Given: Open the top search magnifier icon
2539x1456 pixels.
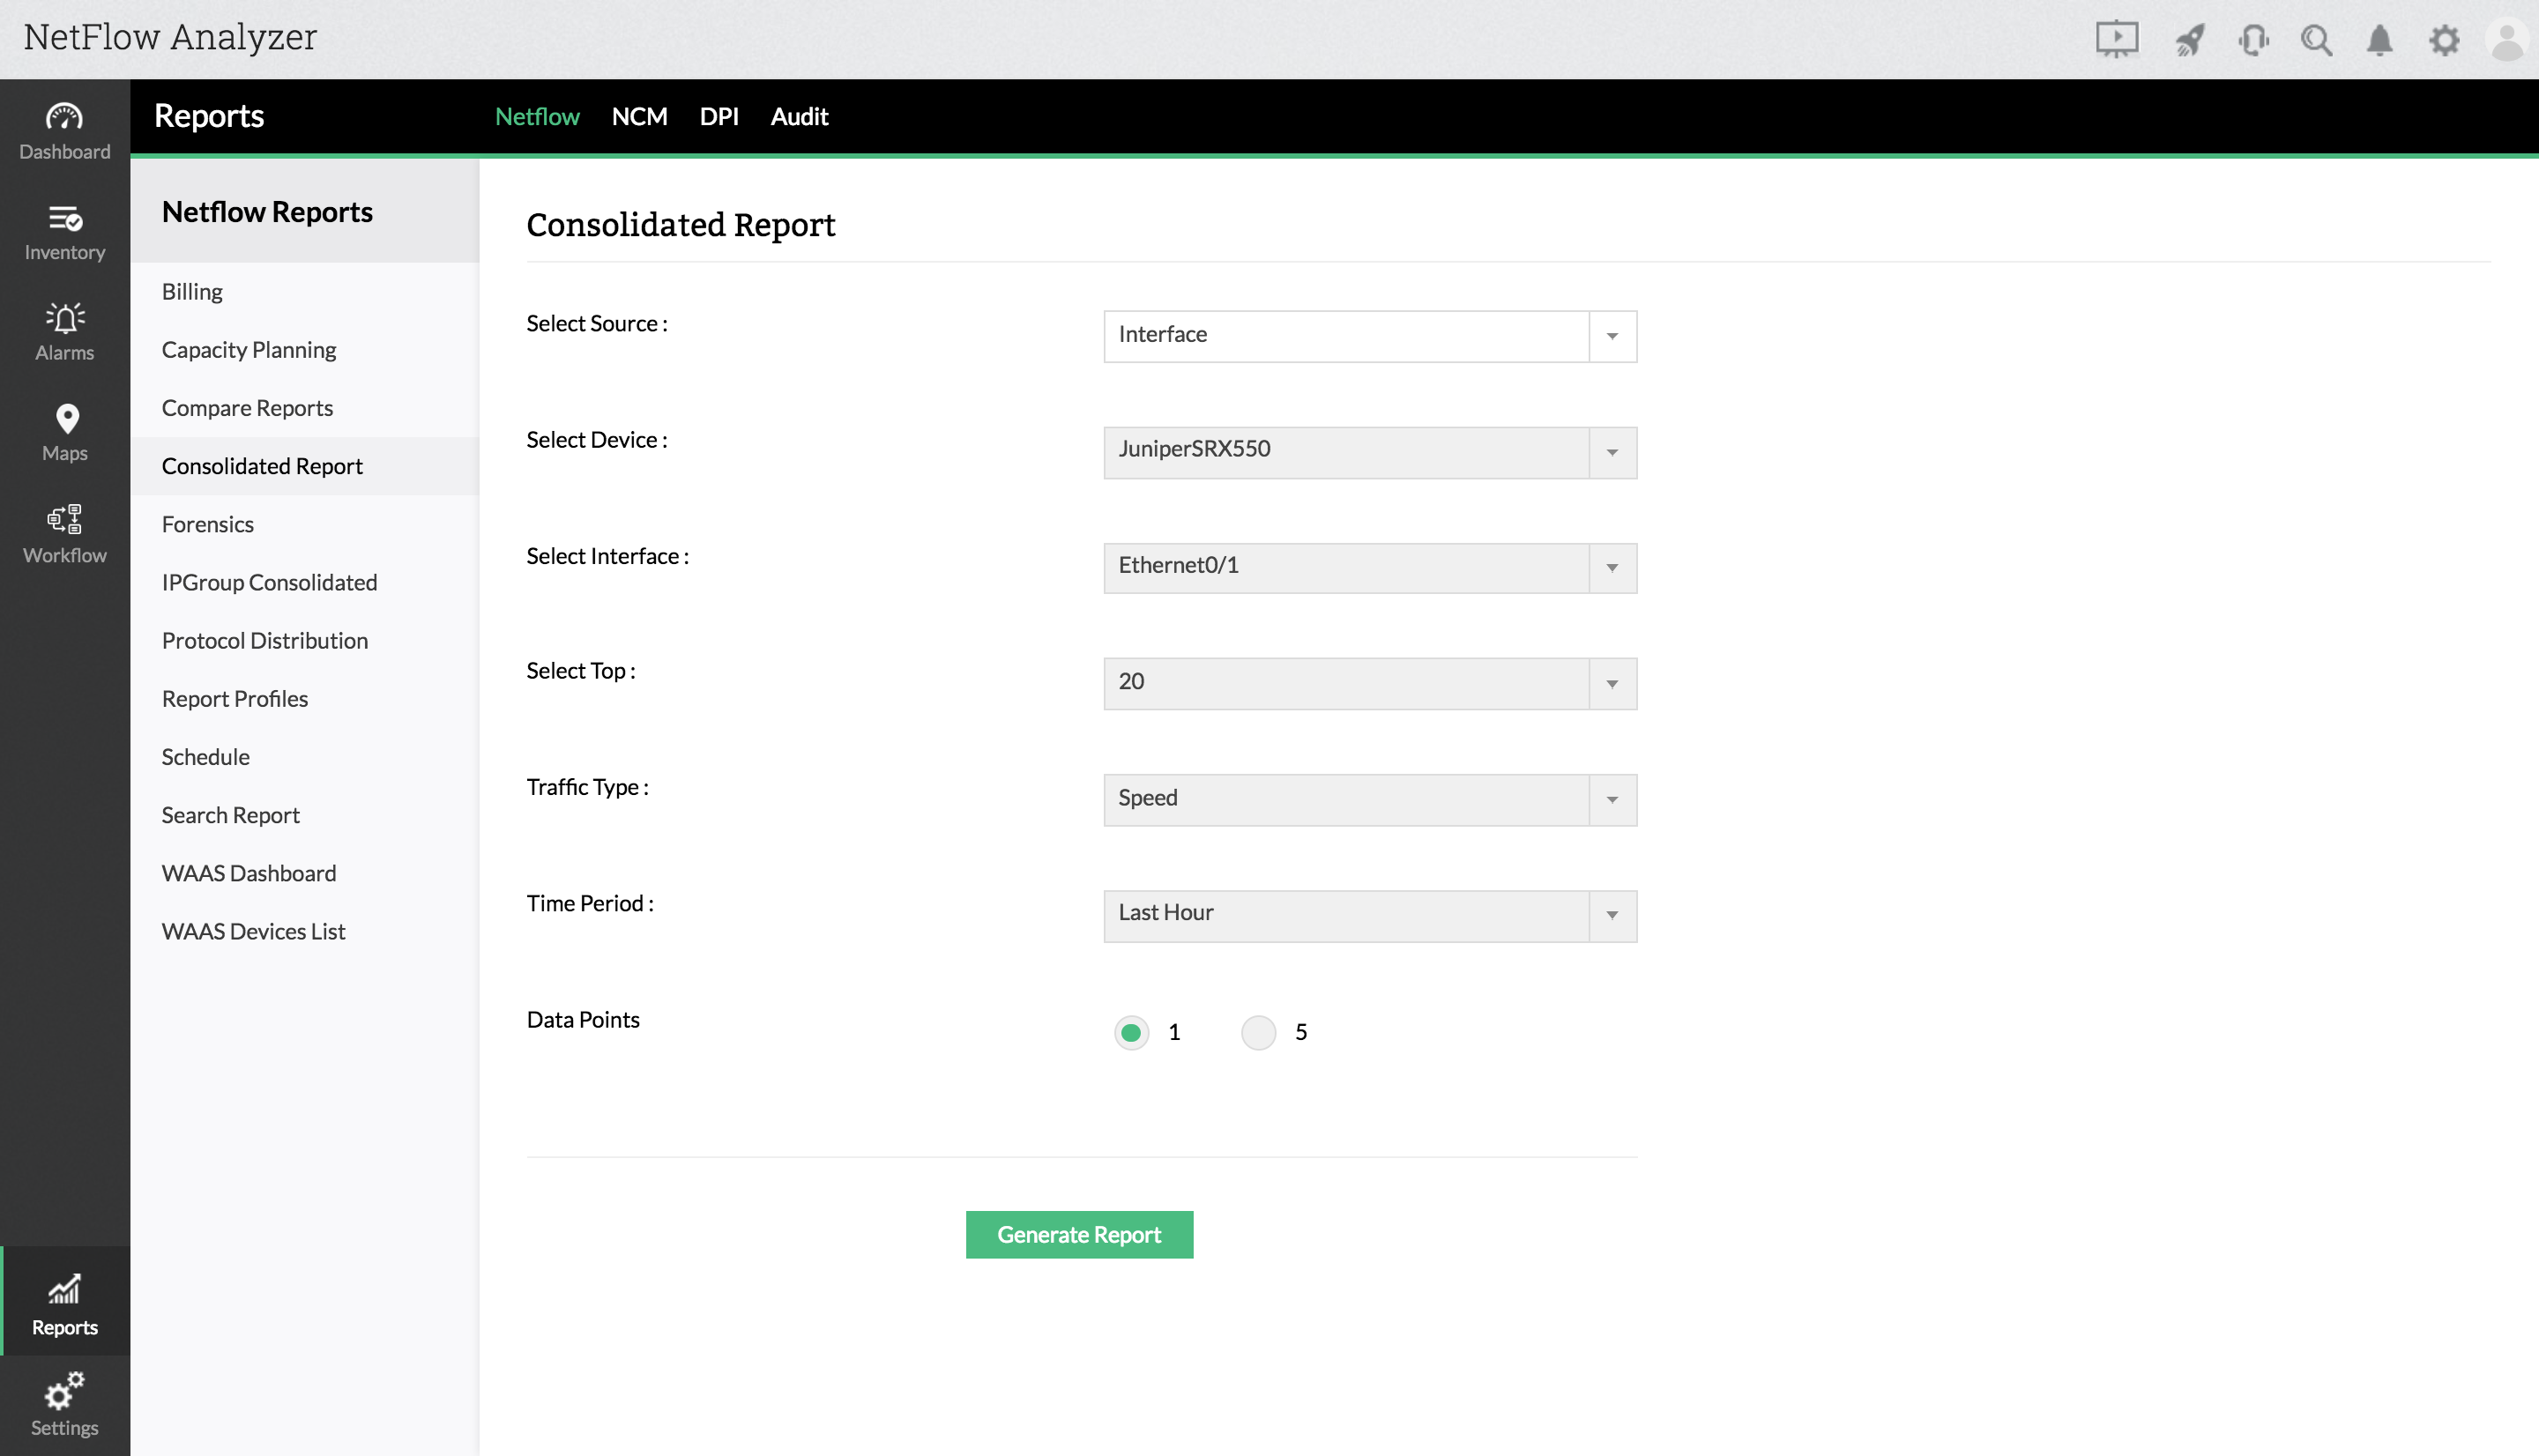Looking at the screenshot, I should click(x=2315, y=40).
